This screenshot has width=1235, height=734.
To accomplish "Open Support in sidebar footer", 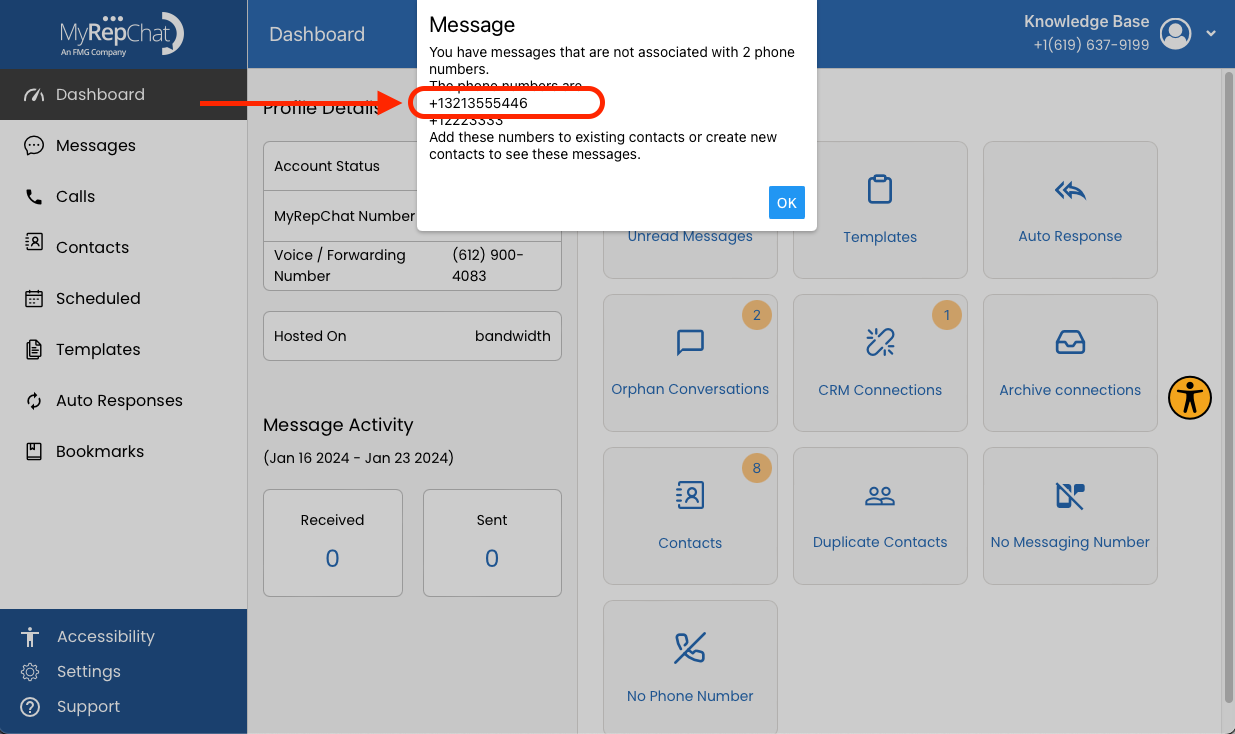I will click(88, 706).
